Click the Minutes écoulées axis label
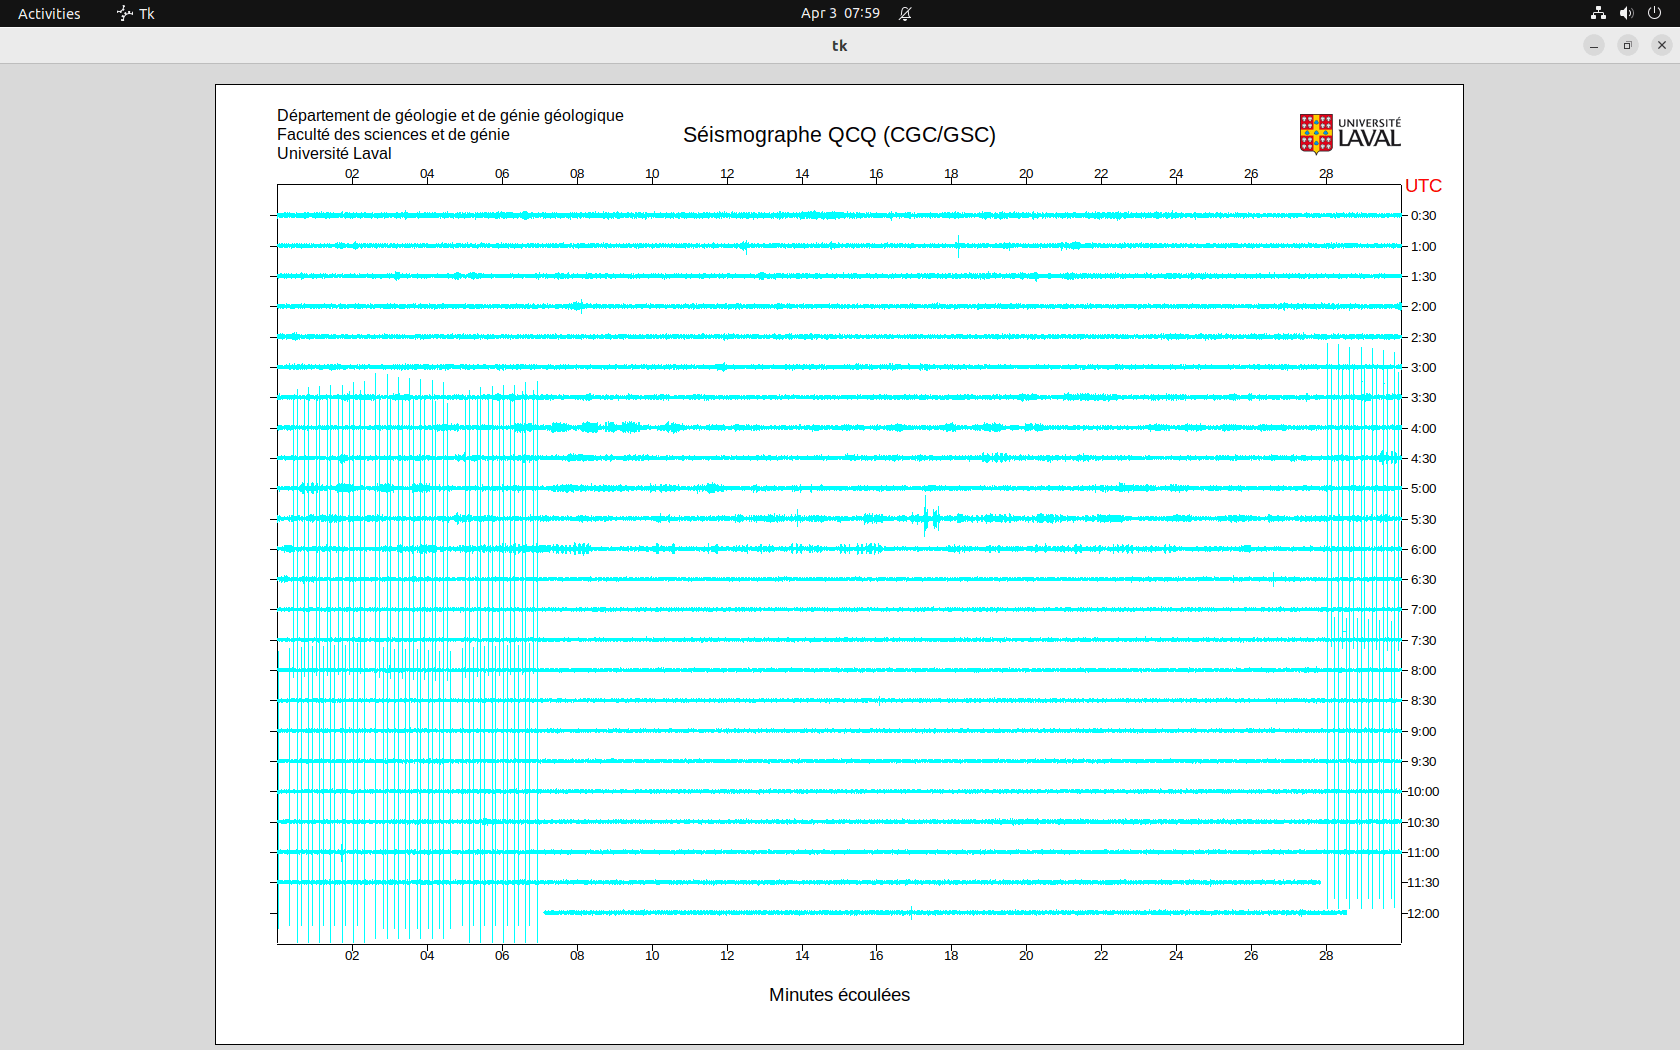Screen dimensions: 1680x1050 pyautogui.click(x=839, y=995)
